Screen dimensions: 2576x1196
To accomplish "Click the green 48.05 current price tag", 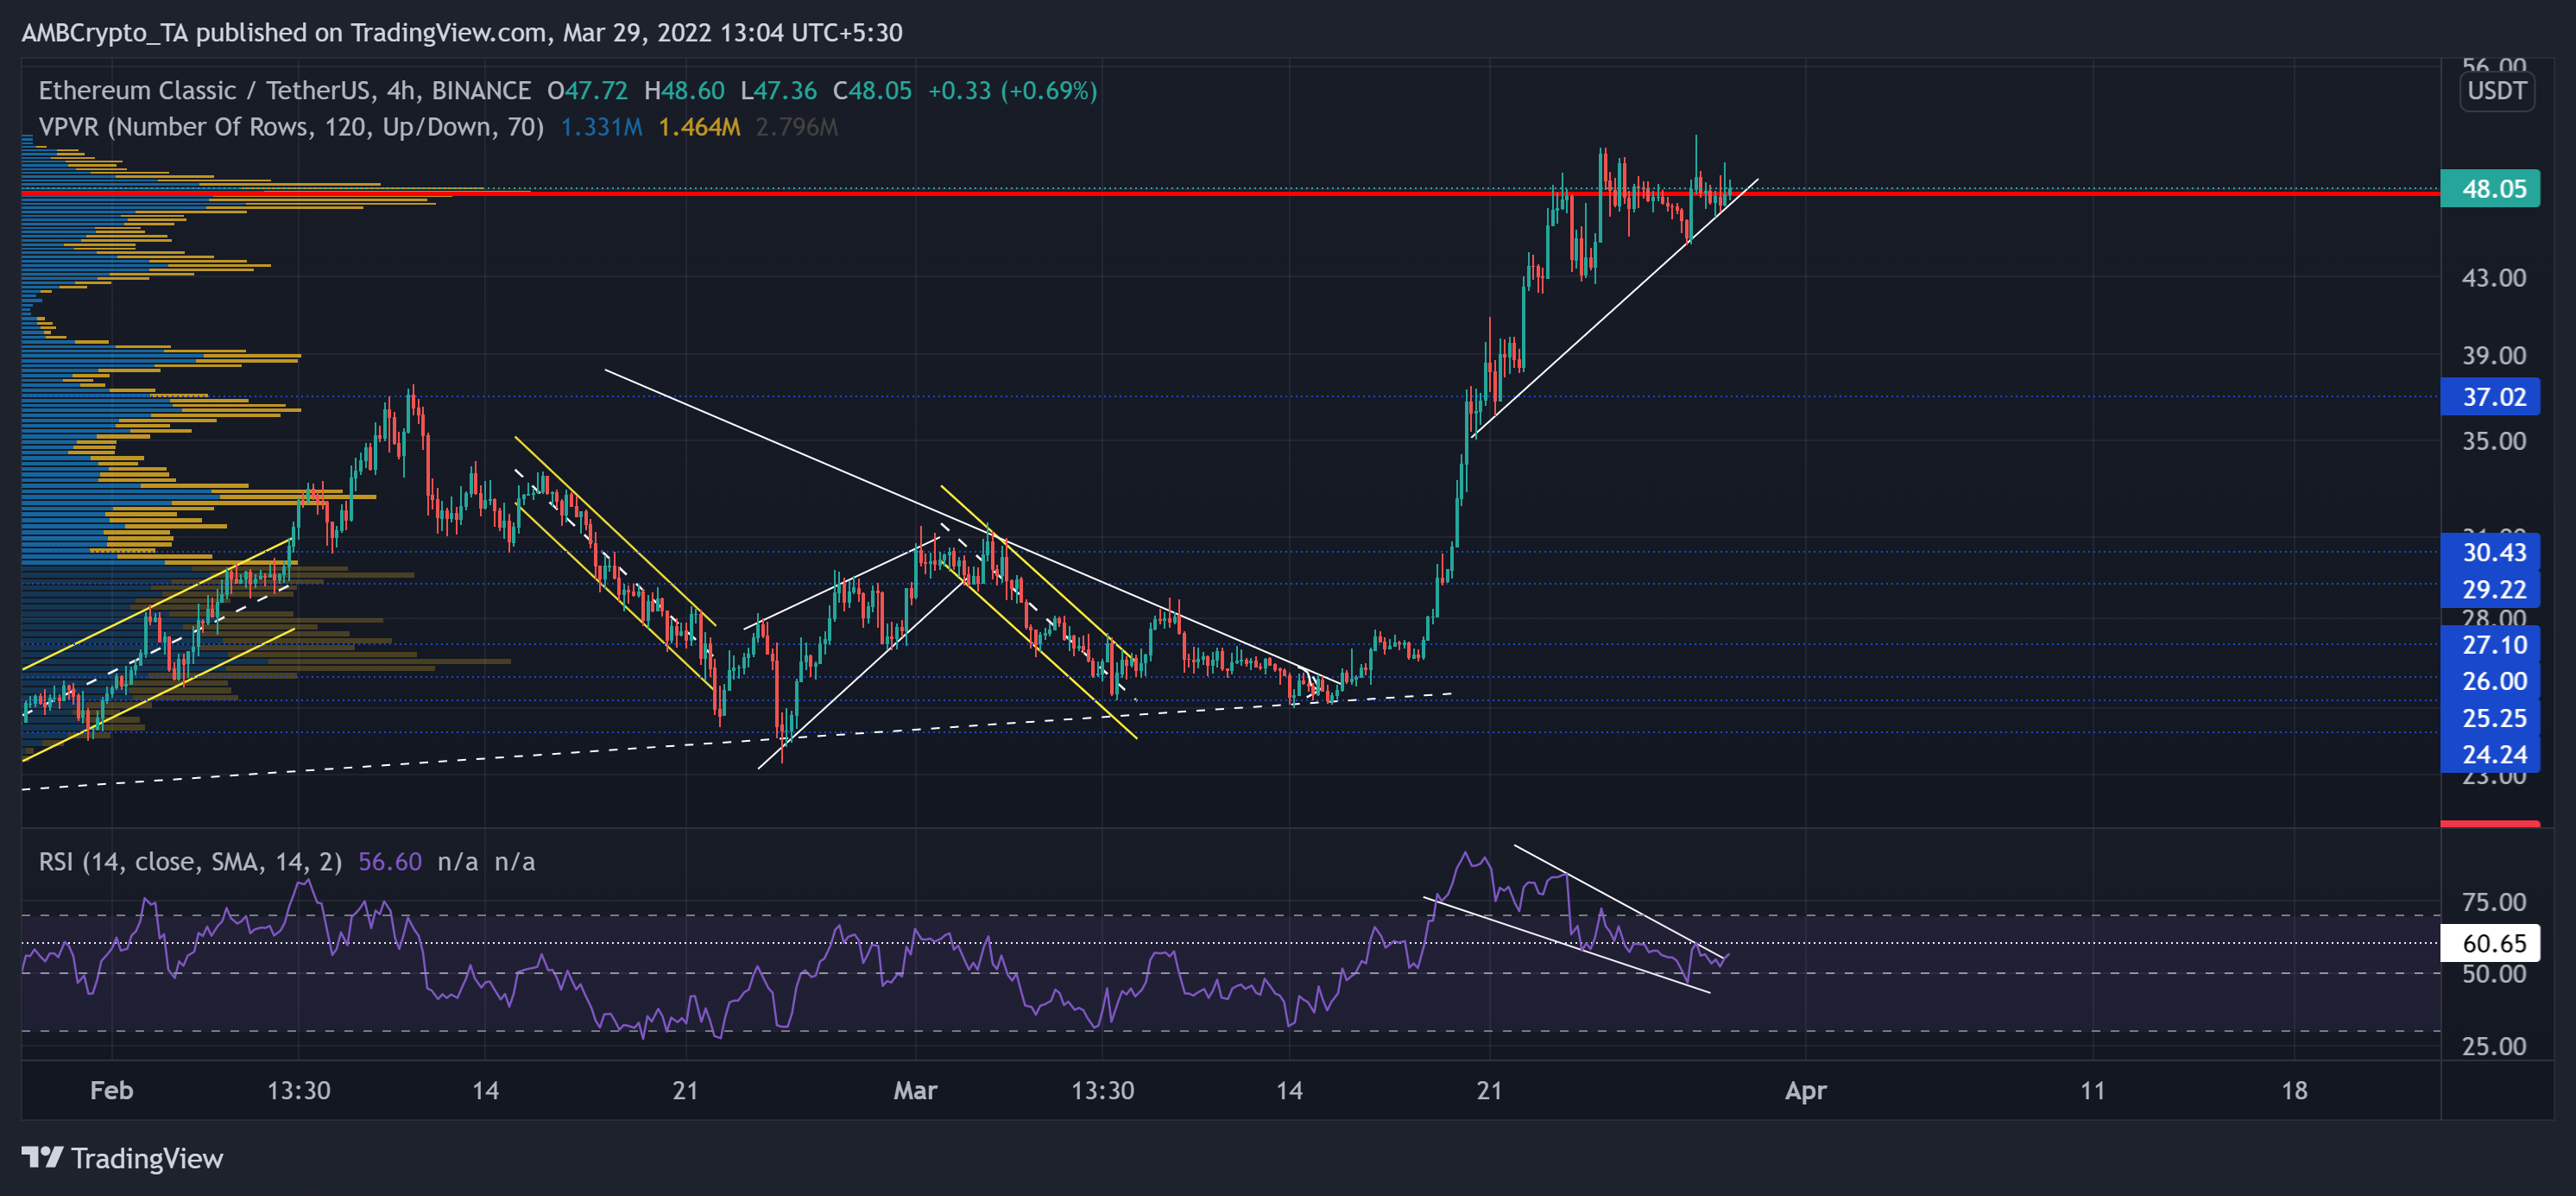I will (2489, 189).
